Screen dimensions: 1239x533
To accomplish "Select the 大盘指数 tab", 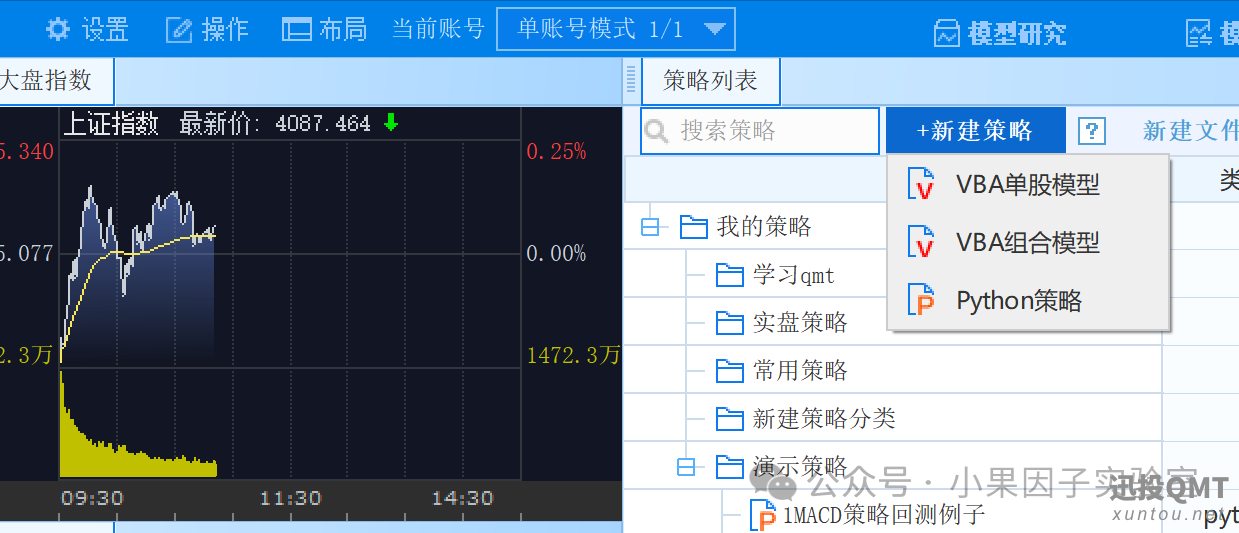I will click(x=50, y=80).
